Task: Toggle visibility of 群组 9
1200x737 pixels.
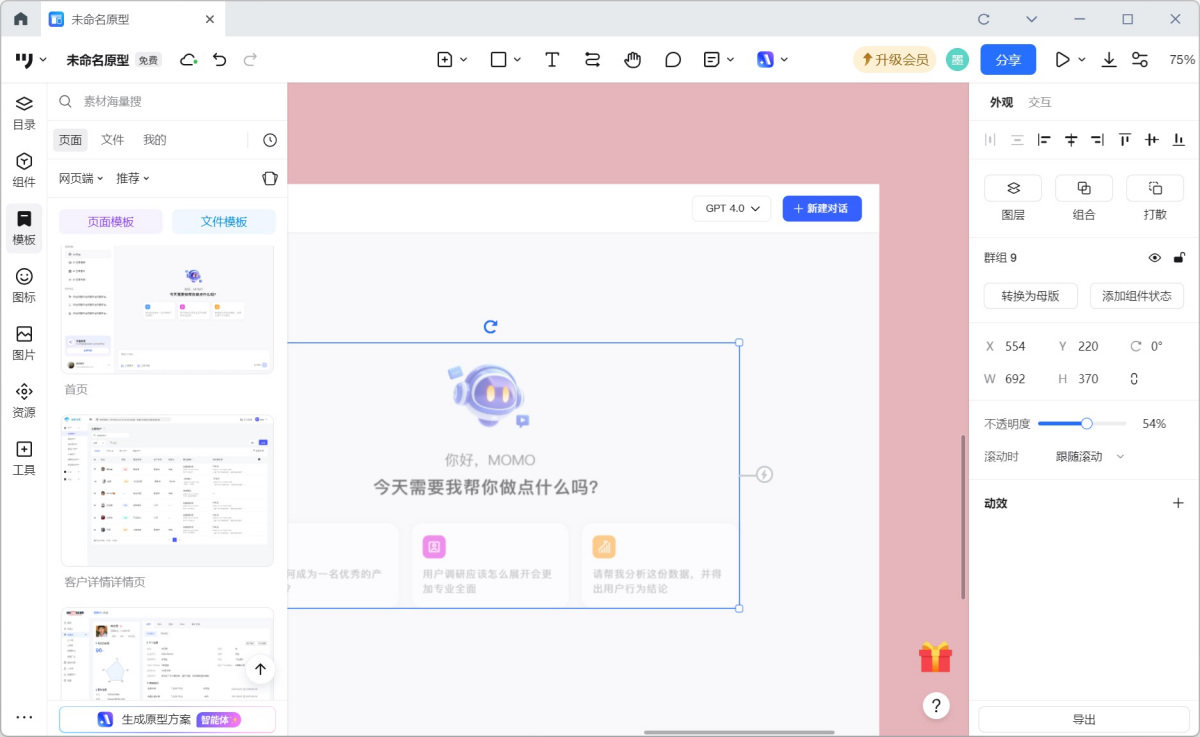Action: (x=1154, y=258)
